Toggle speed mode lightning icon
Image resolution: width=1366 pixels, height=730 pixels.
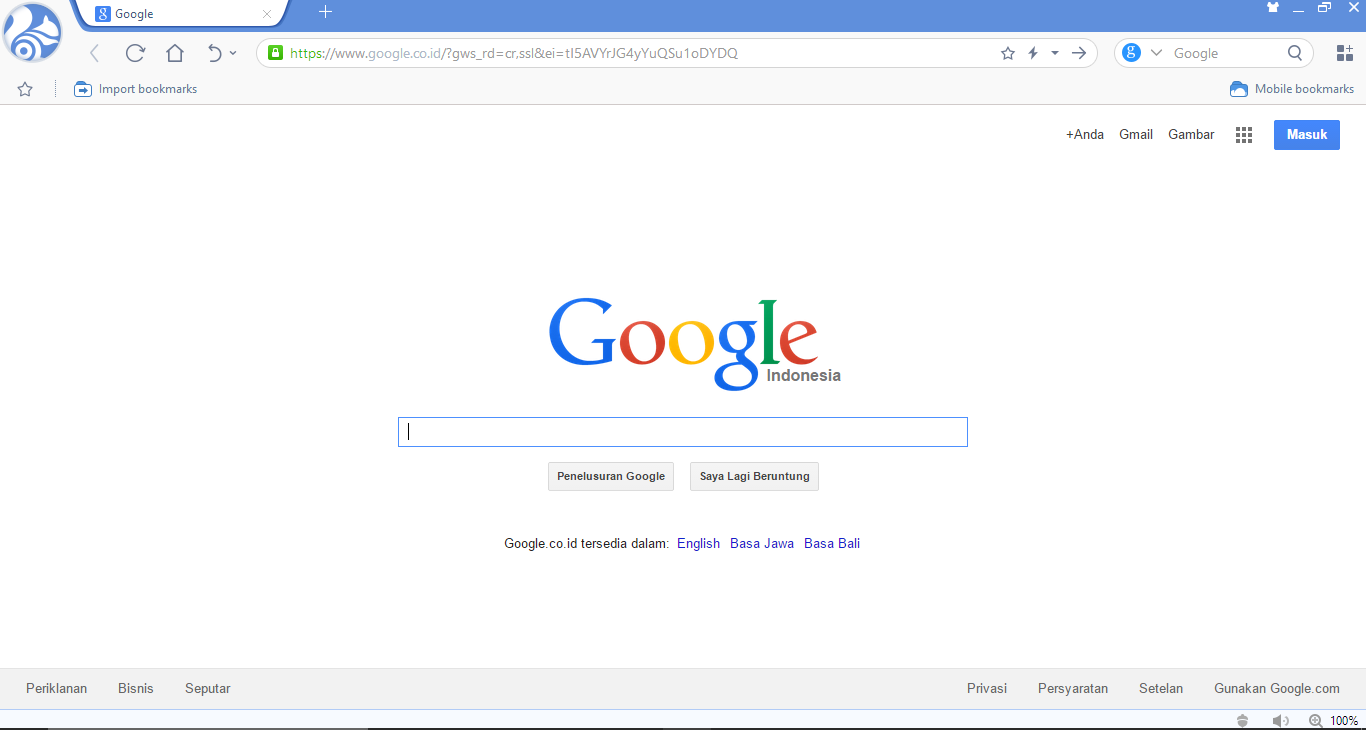coord(1033,53)
